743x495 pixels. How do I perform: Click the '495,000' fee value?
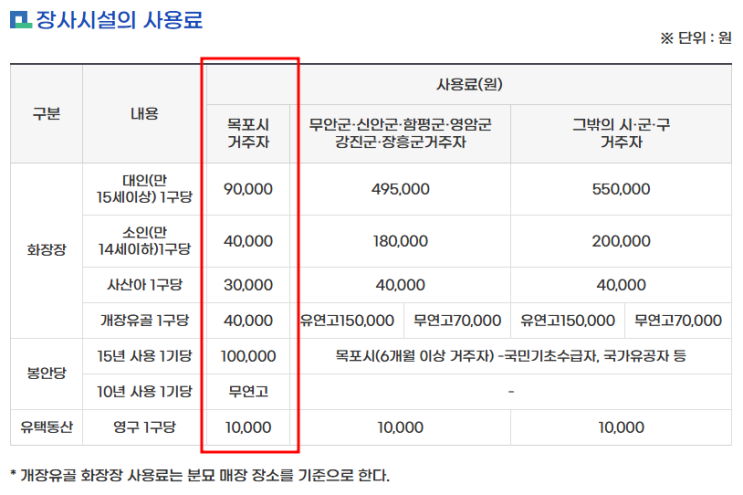pyautogui.click(x=400, y=189)
